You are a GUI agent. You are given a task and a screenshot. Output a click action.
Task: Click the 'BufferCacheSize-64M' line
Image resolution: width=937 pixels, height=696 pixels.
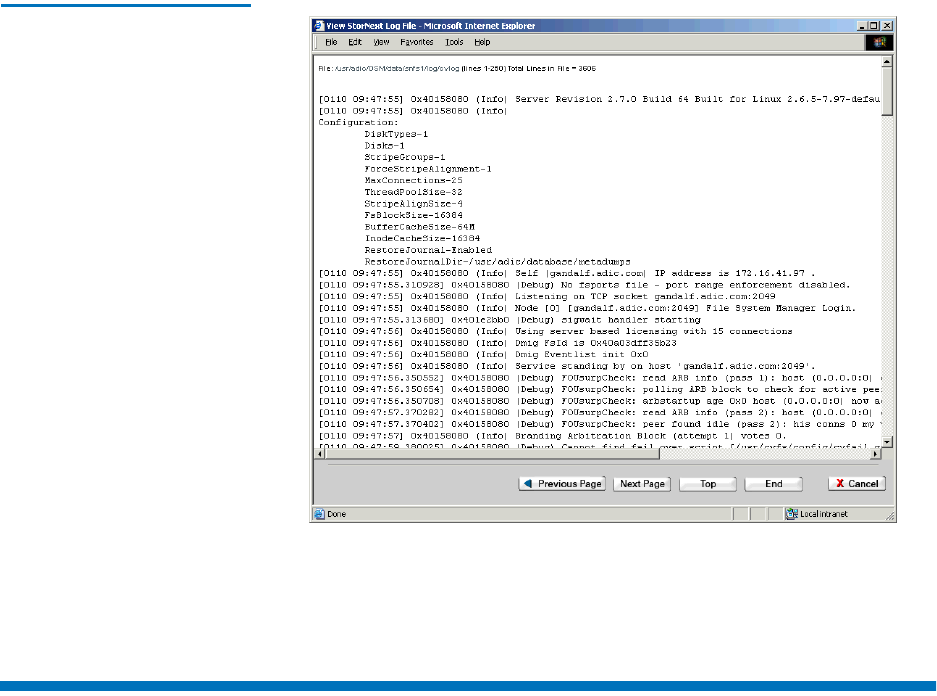pos(419,227)
